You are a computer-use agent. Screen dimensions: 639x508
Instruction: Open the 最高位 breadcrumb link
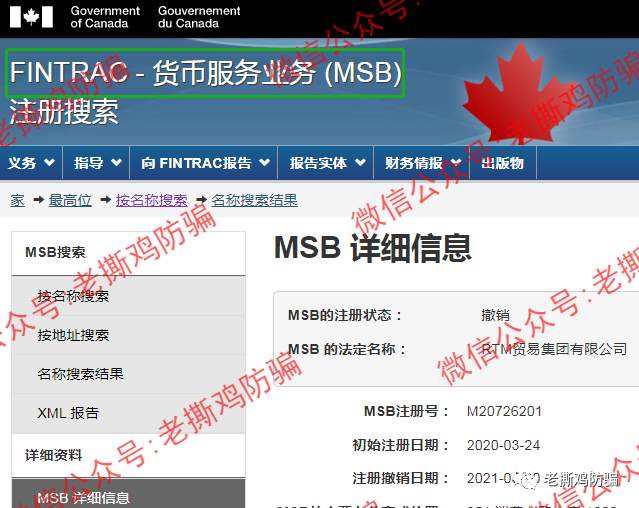(70, 200)
